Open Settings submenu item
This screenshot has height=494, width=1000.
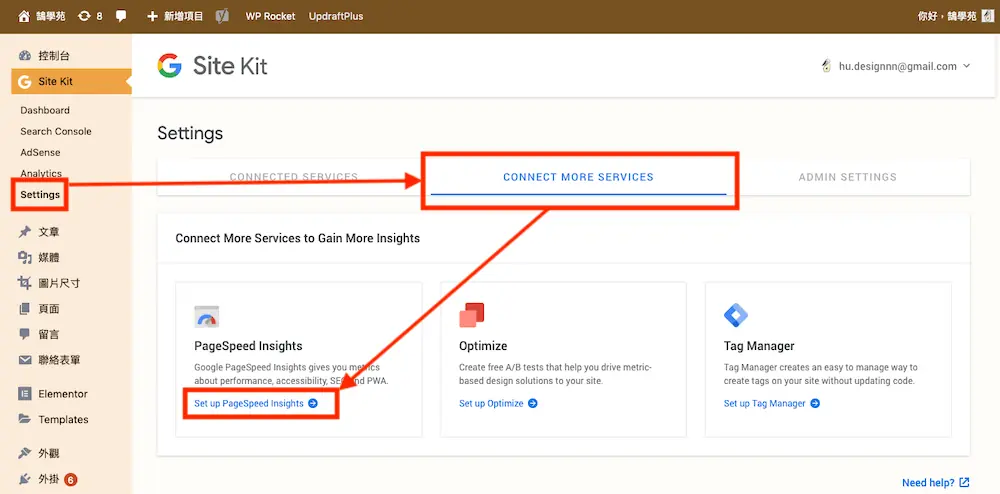40,194
